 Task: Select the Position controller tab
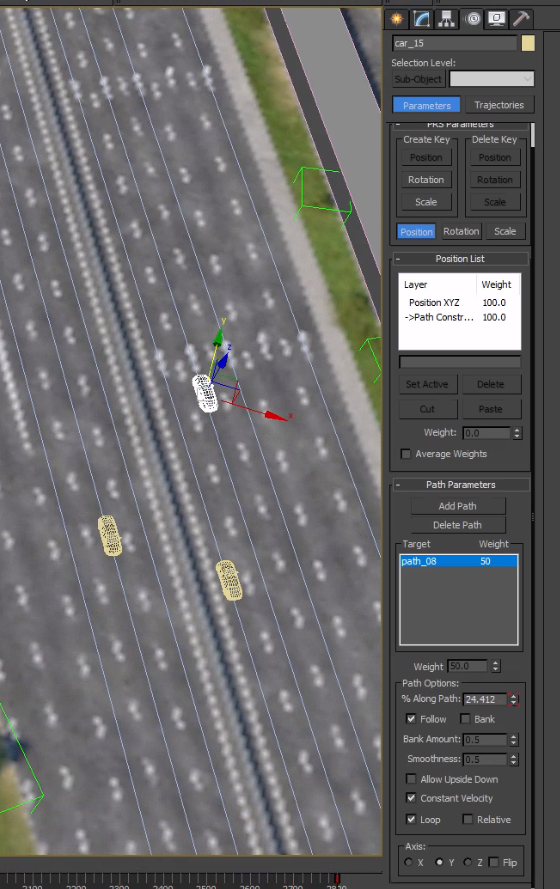click(416, 232)
